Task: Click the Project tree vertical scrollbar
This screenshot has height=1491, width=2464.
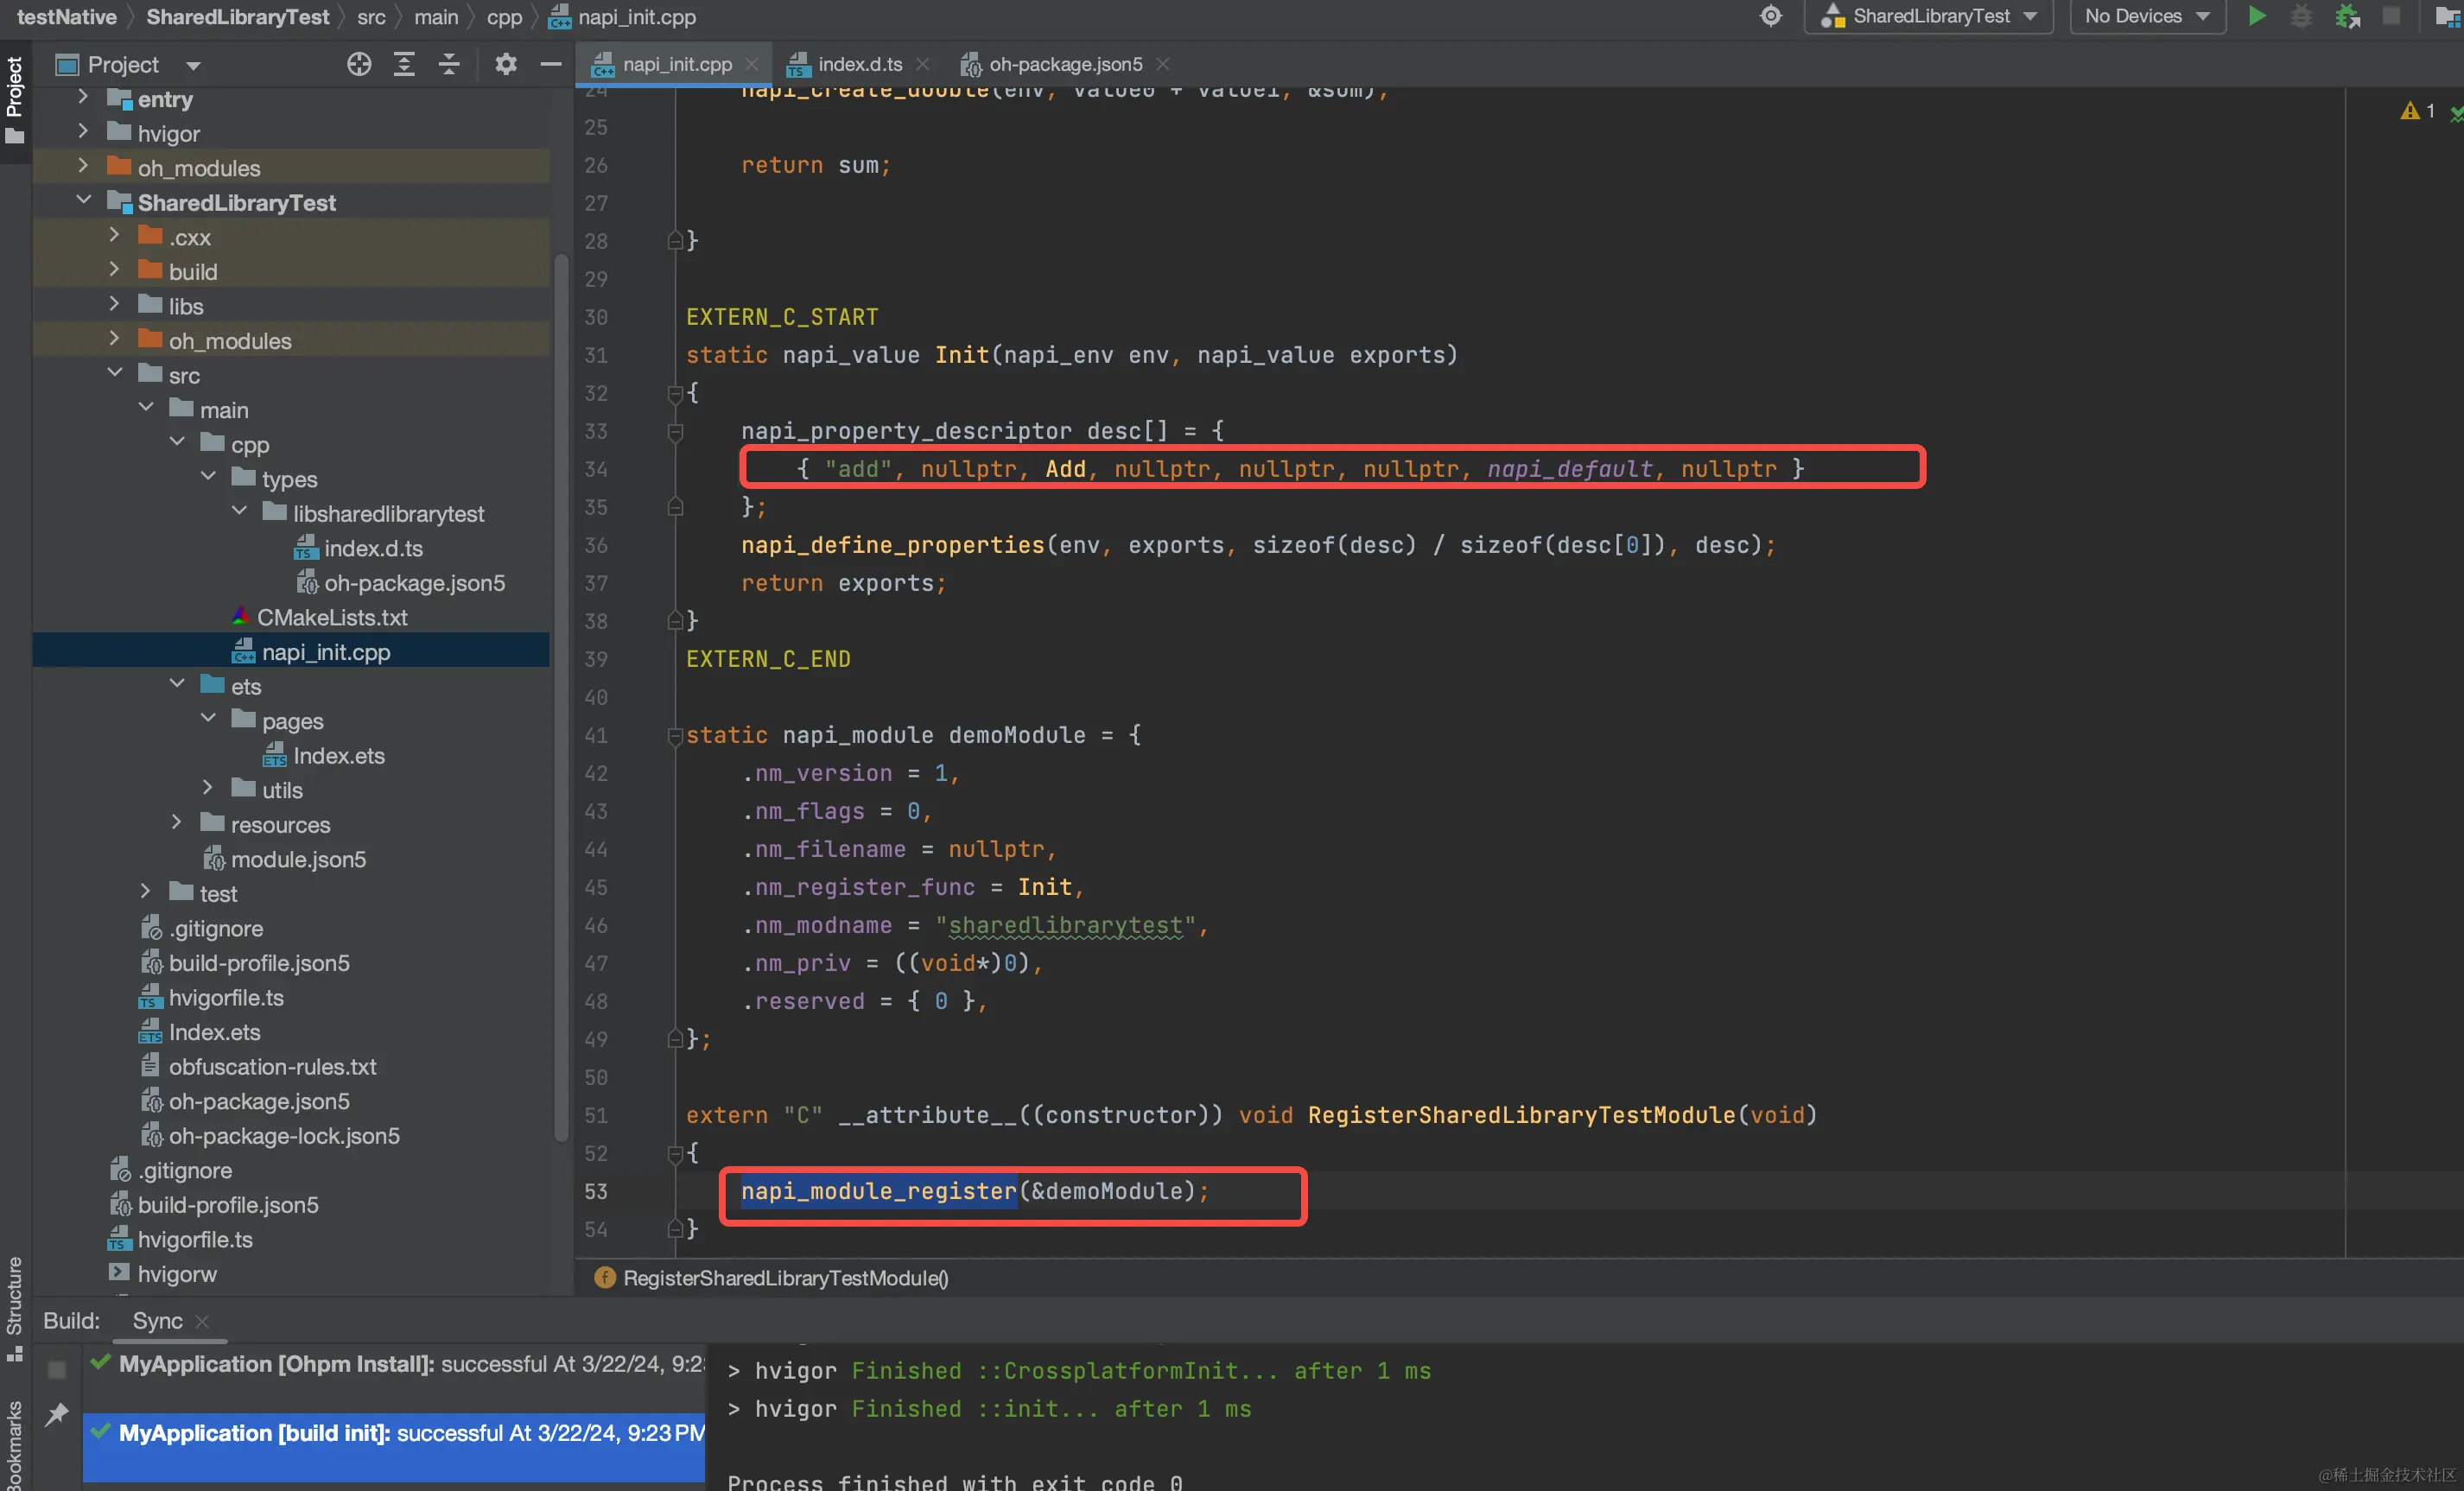Action: 561,700
